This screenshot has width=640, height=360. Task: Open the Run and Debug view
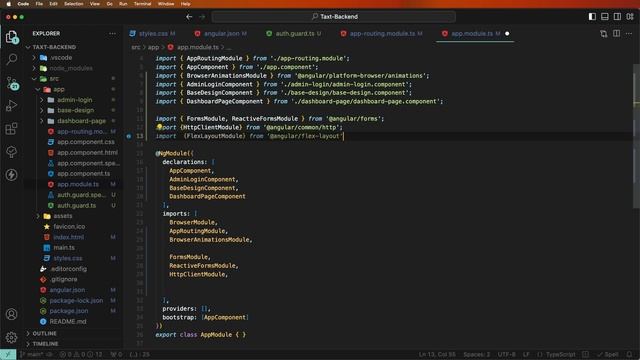pos(11,106)
